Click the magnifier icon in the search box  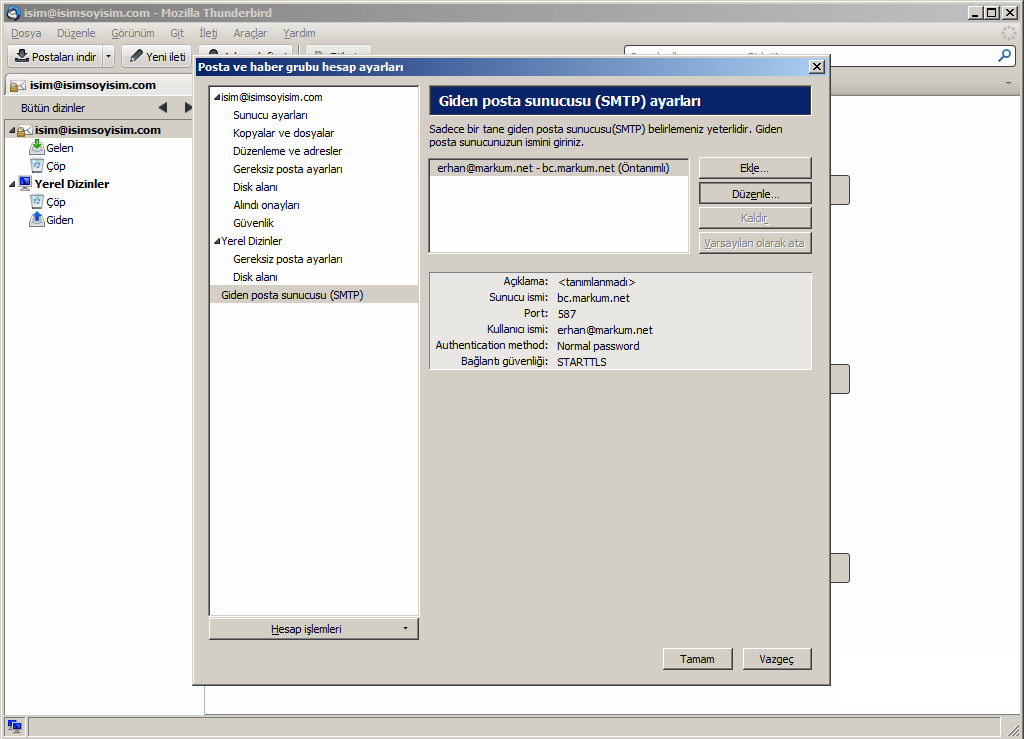(x=1005, y=56)
